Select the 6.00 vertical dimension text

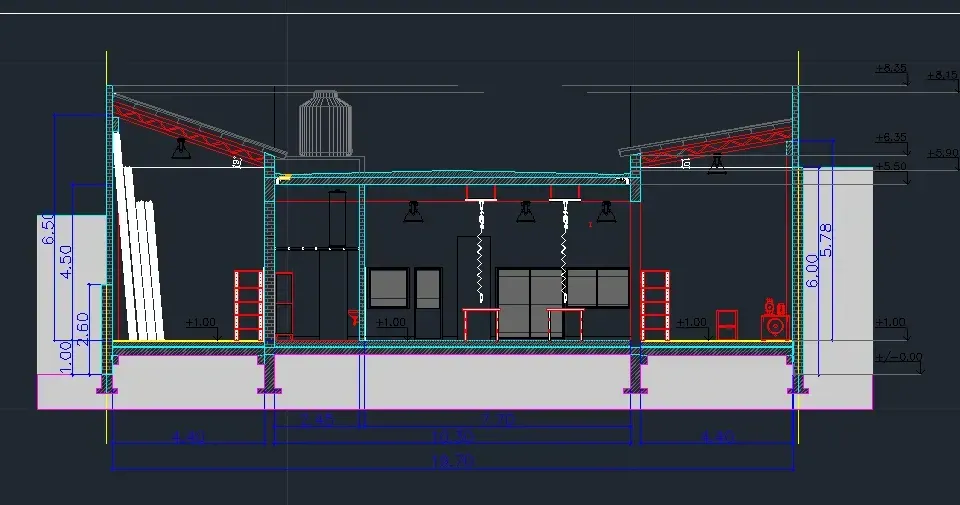812,271
